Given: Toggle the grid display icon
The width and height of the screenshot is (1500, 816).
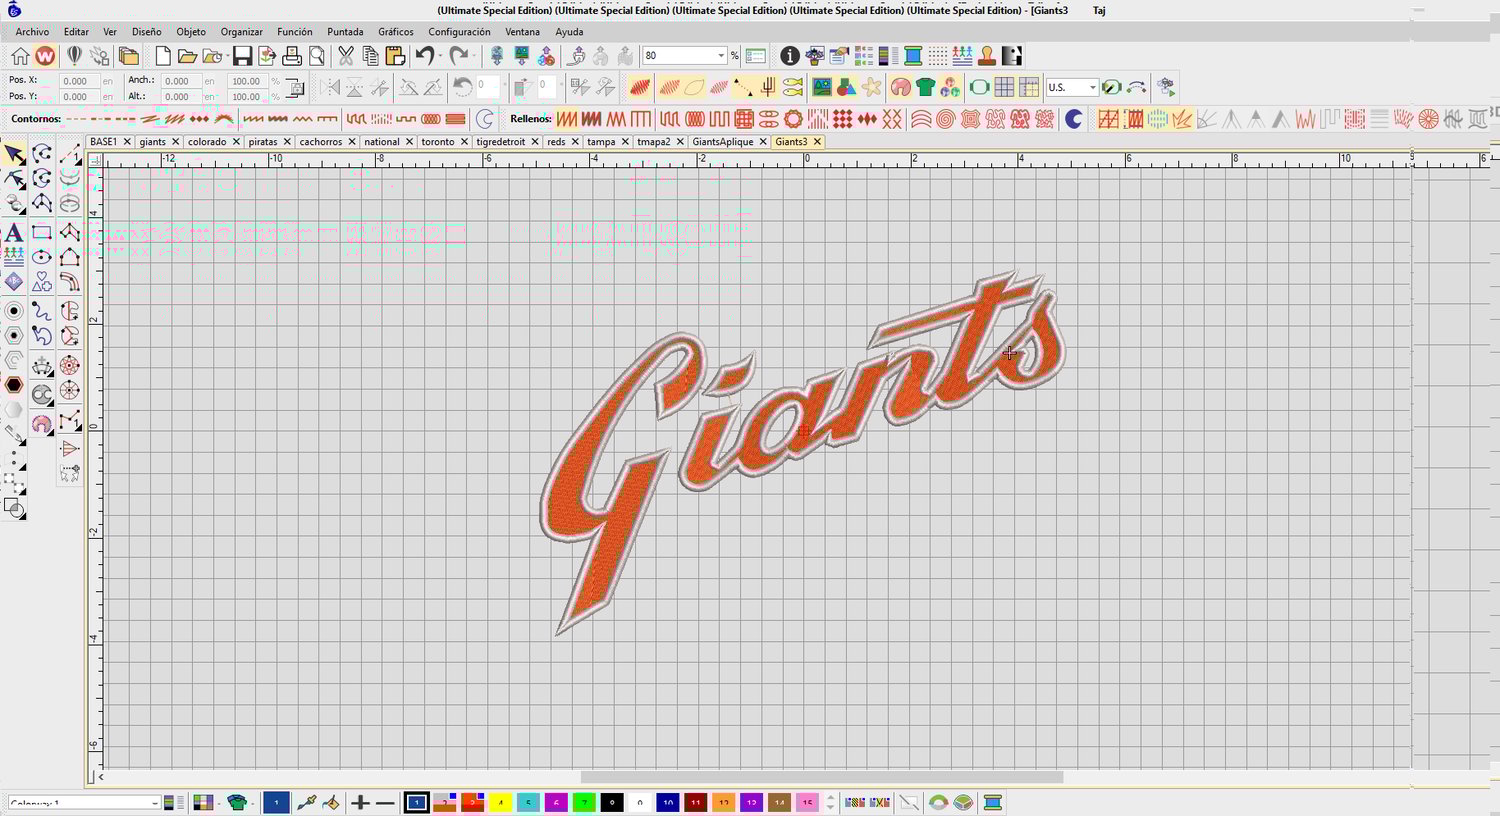Looking at the screenshot, I should [x=1004, y=87].
